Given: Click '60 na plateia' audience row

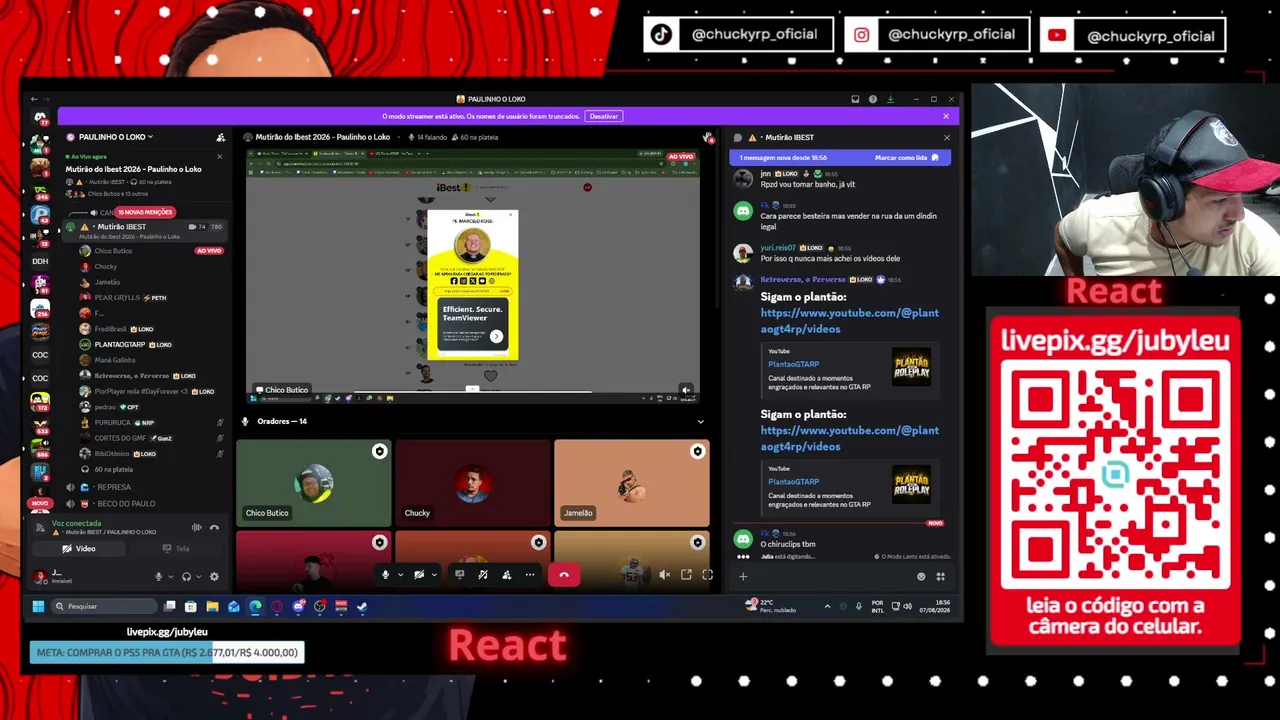Looking at the screenshot, I should coord(114,469).
